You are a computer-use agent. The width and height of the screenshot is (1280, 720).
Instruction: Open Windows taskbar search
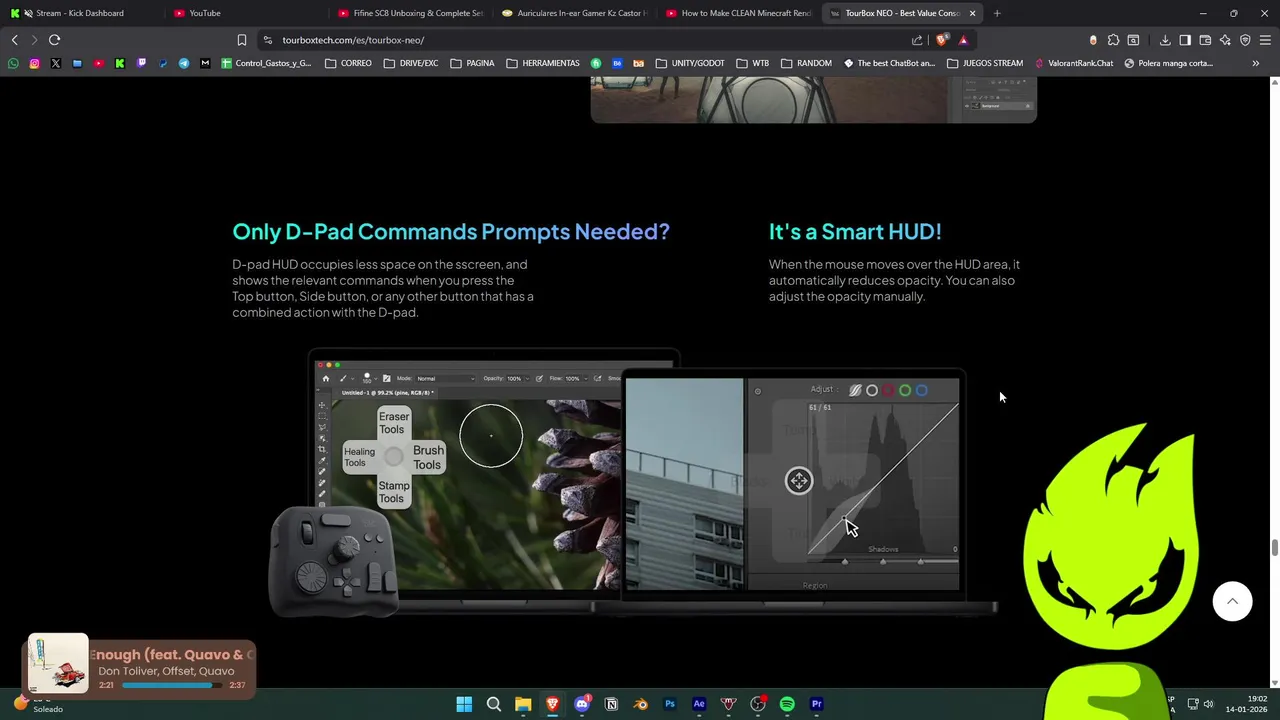click(494, 704)
